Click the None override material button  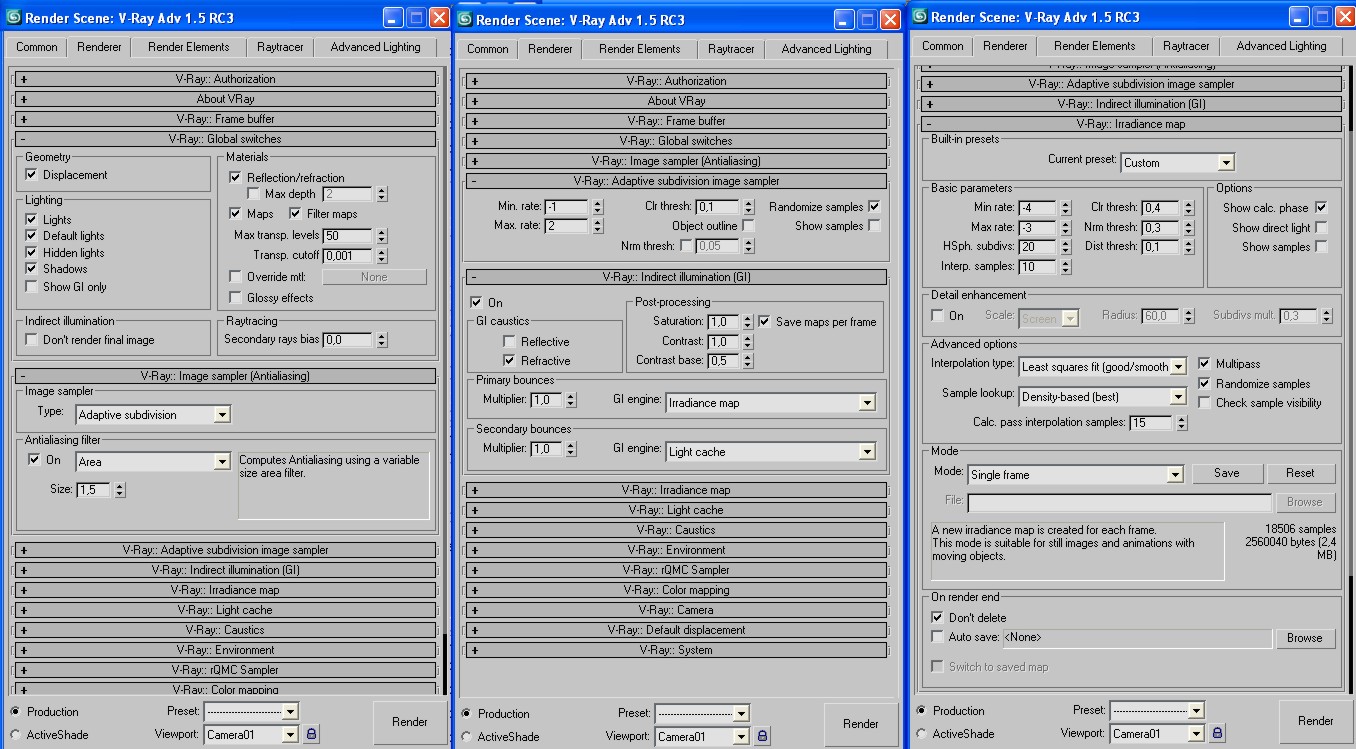click(374, 277)
